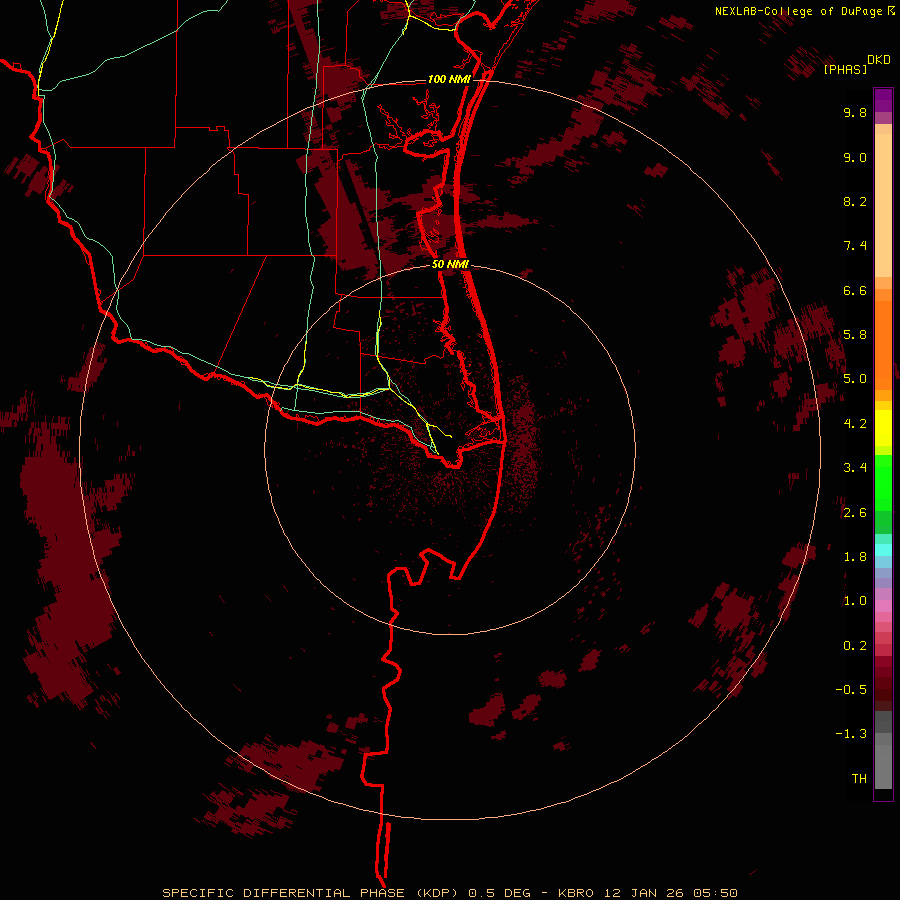Pick the cyan segment beside the 1.8 value

coord(883,550)
